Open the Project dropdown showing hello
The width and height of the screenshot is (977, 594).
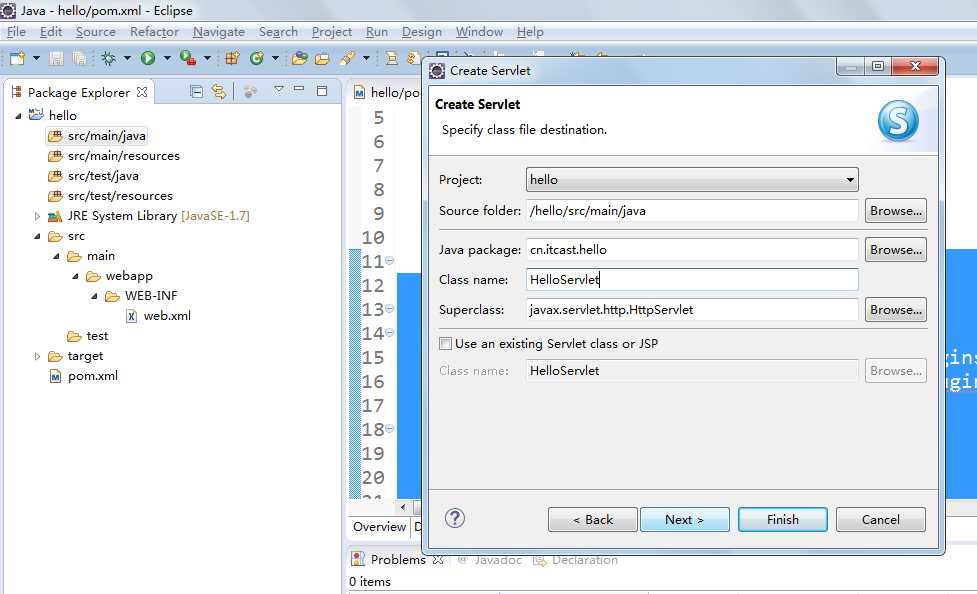pos(692,180)
